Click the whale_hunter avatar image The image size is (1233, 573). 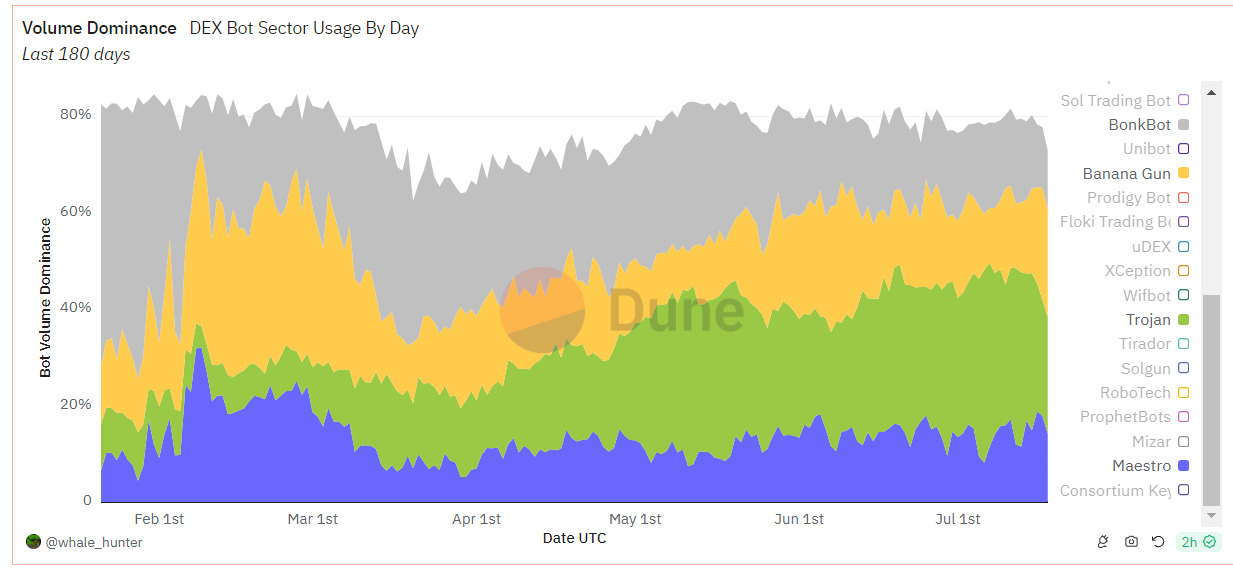tap(33, 541)
